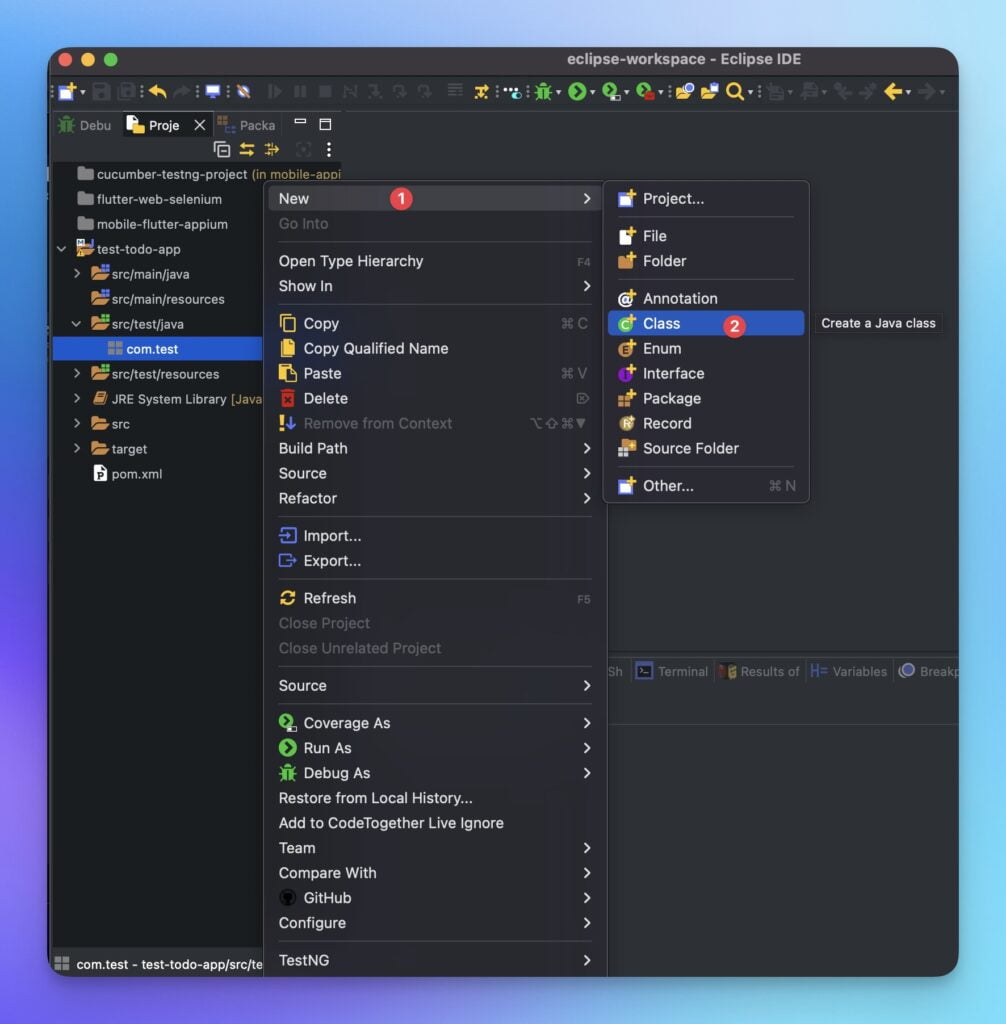Open the New submenu in context menu
This screenshot has width=1006, height=1024.
434,199
